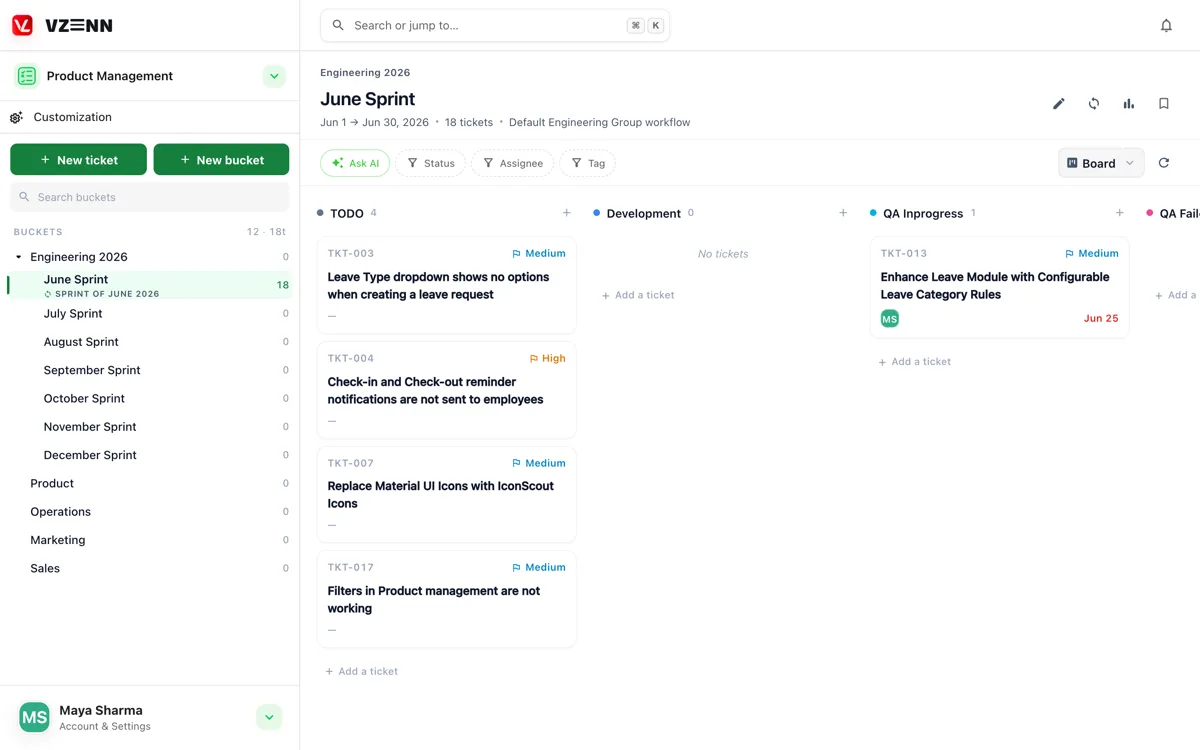Click the New ticket button
Viewport: 1200px width, 750px height.
tap(79, 160)
